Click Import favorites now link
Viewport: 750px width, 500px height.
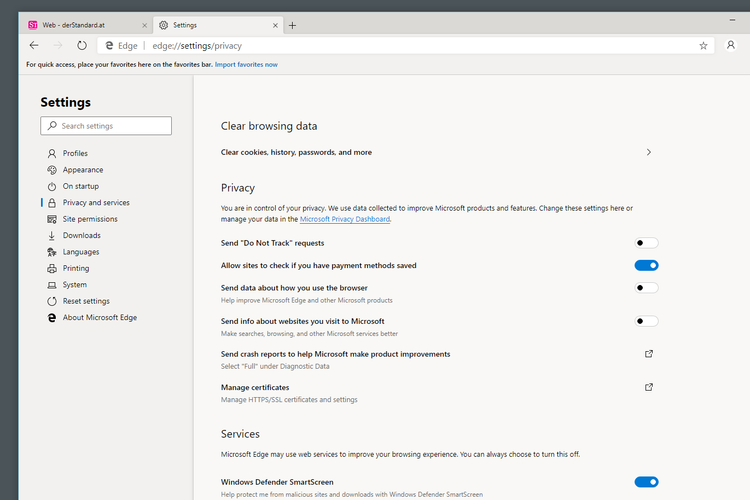coord(246,65)
